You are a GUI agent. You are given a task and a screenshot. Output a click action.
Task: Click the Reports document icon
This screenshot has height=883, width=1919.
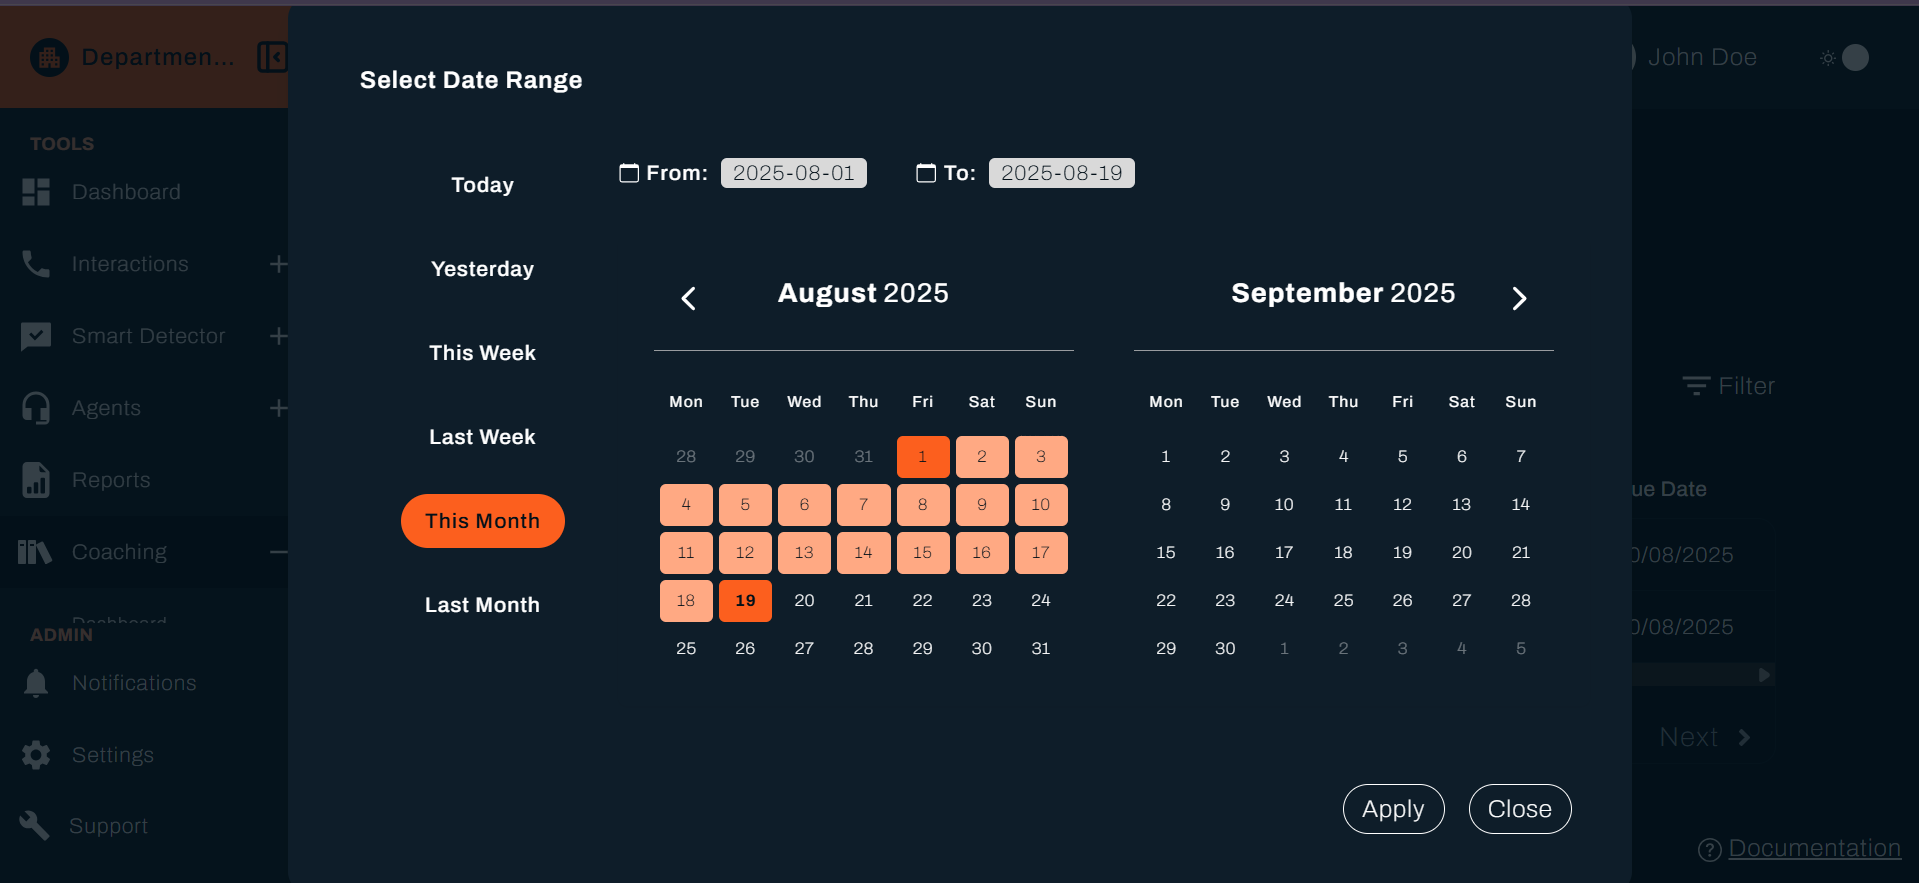[x=36, y=480]
